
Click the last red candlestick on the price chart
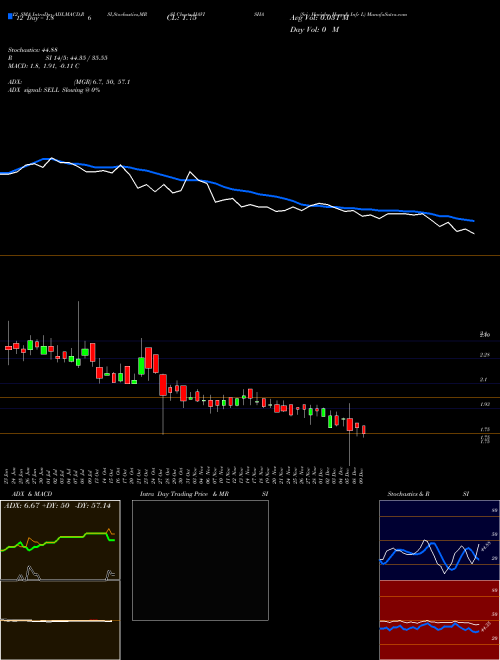point(364,430)
